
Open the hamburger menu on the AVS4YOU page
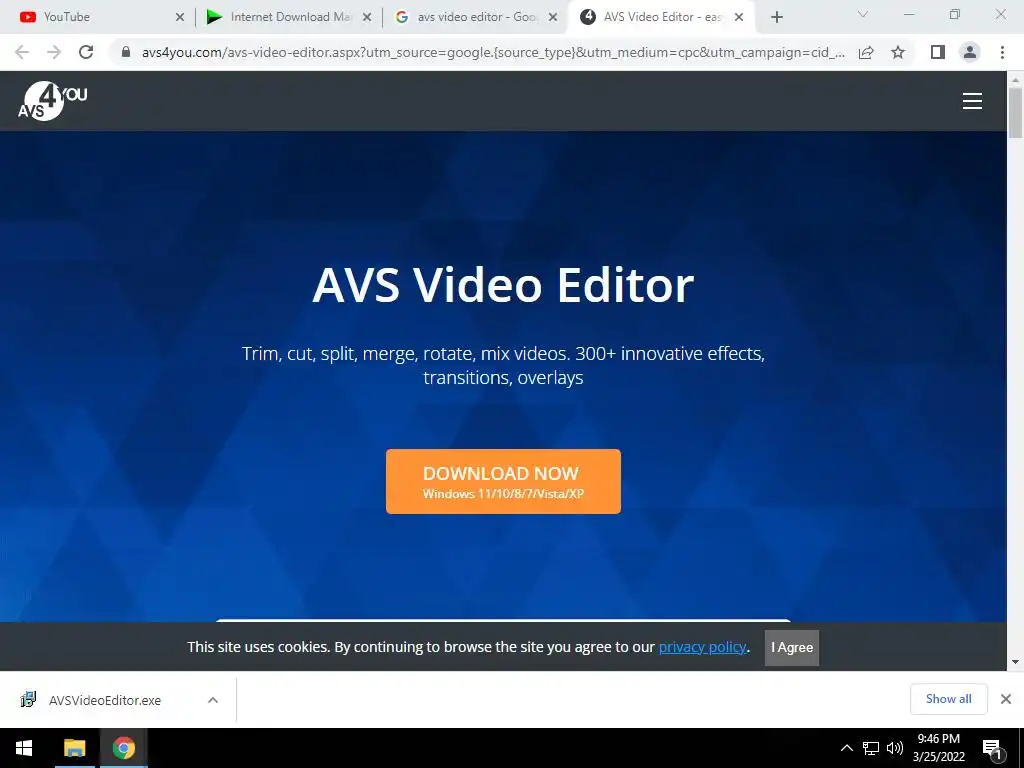[x=972, y=101]
